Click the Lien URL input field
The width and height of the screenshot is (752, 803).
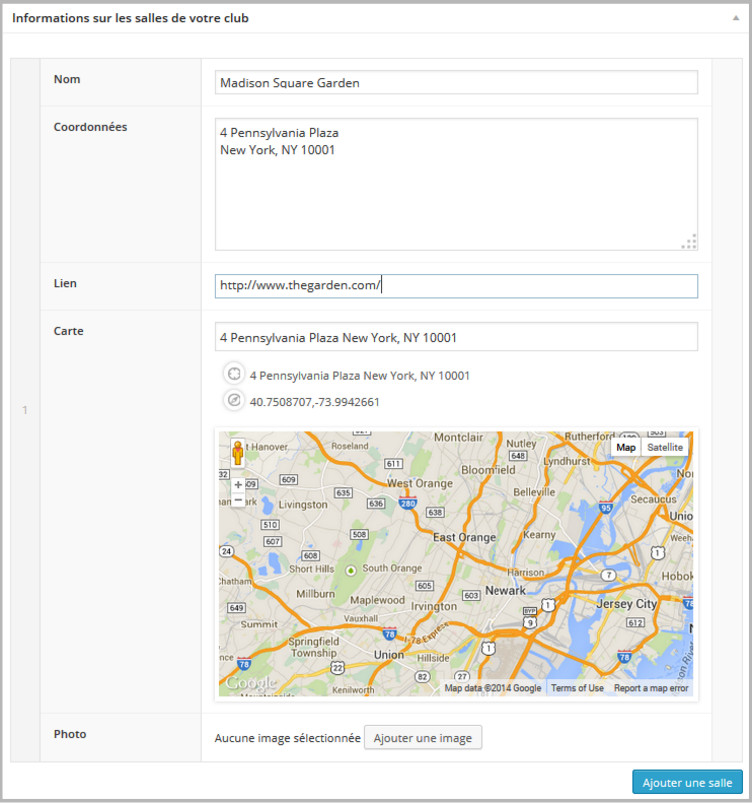click(x=456, y=286)
